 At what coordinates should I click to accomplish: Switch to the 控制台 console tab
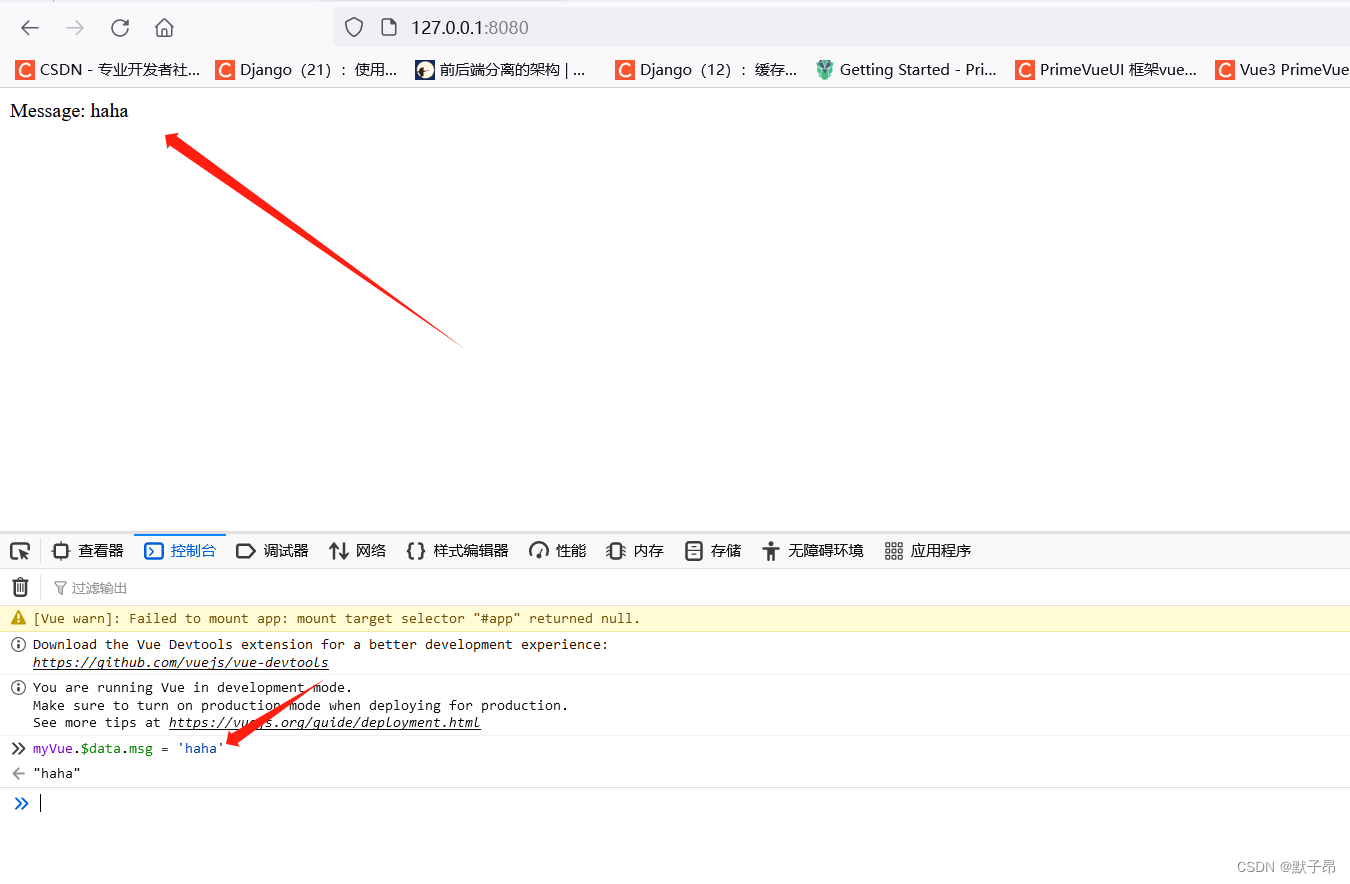click(x=180, y=551)
